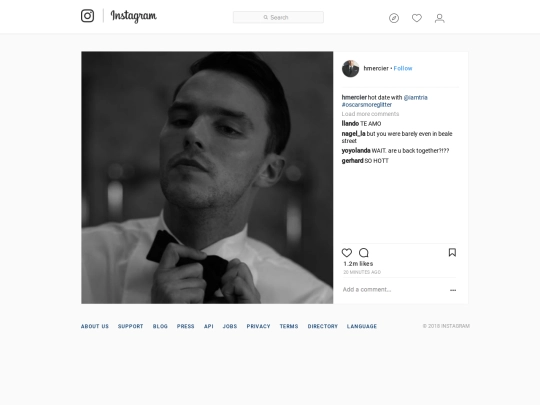The image size is (540, 405).
Task: Open the Privacy footer link
Action: (258, 326)
